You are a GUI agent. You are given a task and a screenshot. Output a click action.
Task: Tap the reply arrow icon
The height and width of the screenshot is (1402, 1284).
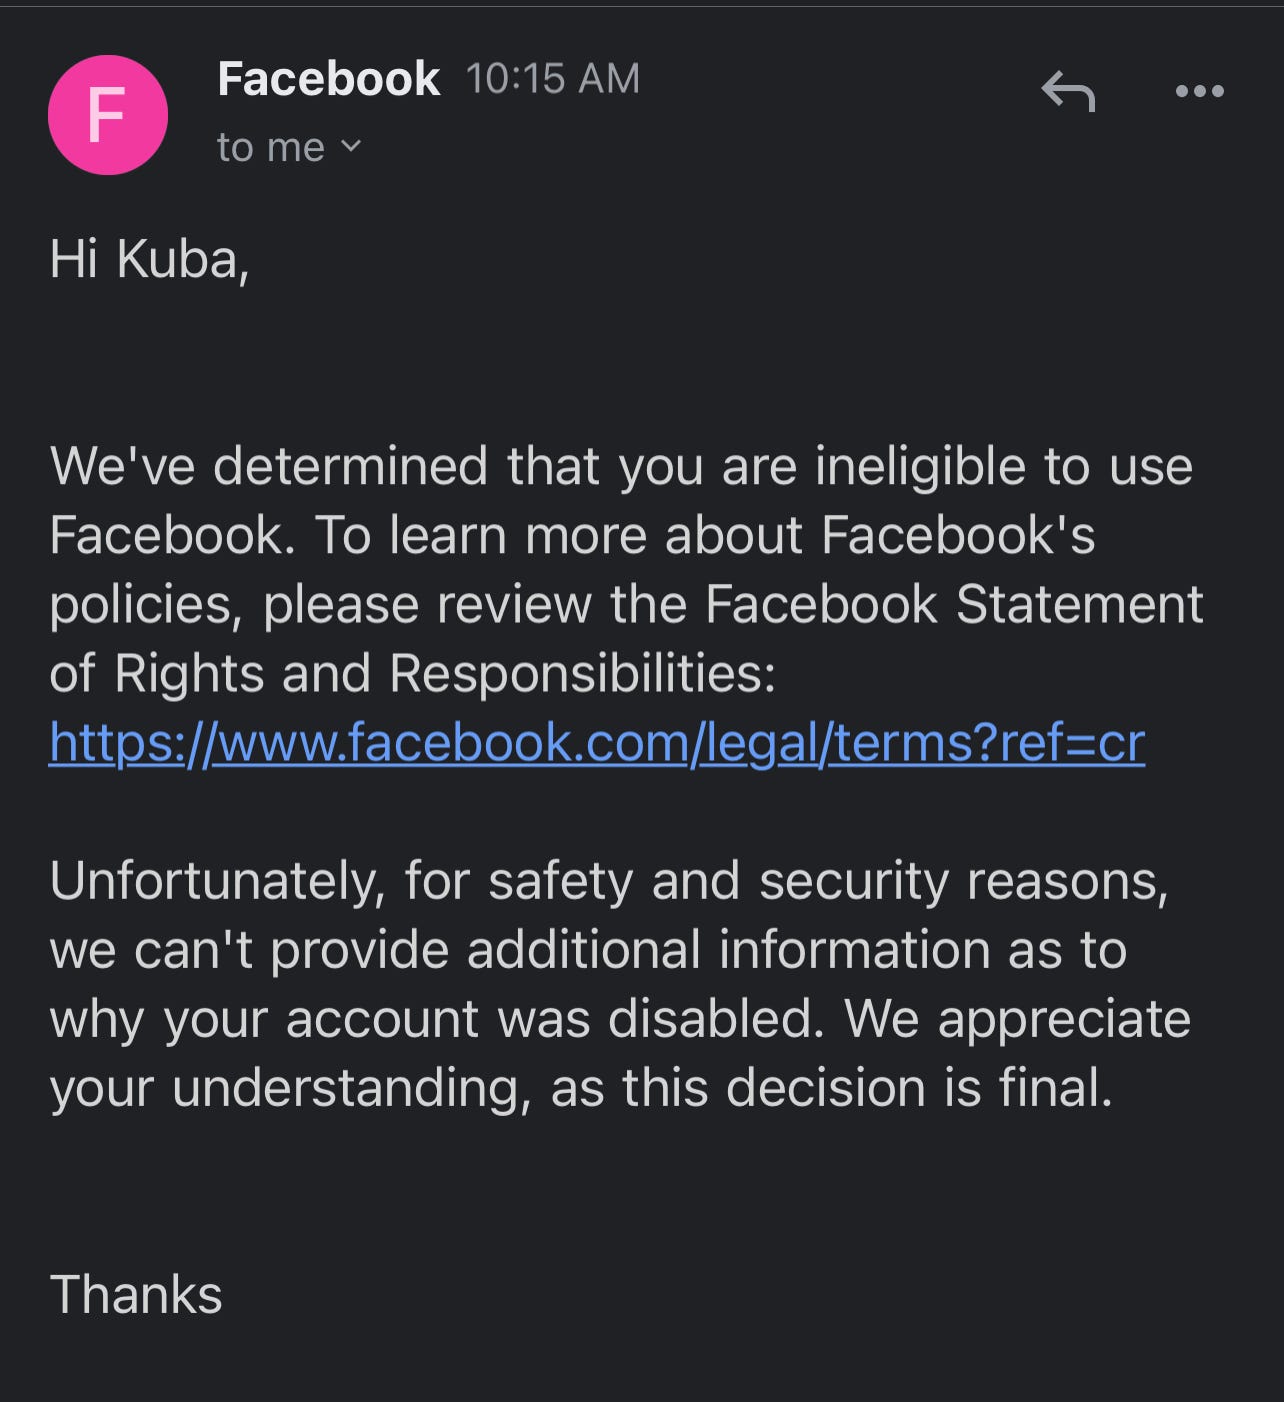pyautogui.click(x=1068, y=91)
